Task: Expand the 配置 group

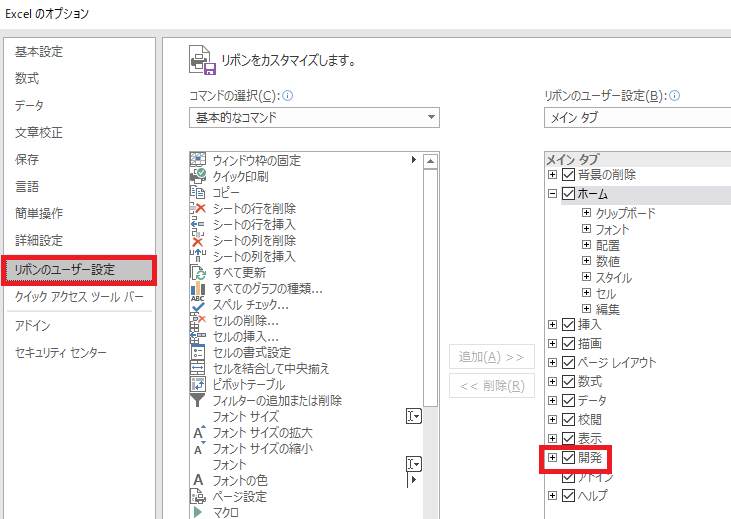Action: (586, 244)
